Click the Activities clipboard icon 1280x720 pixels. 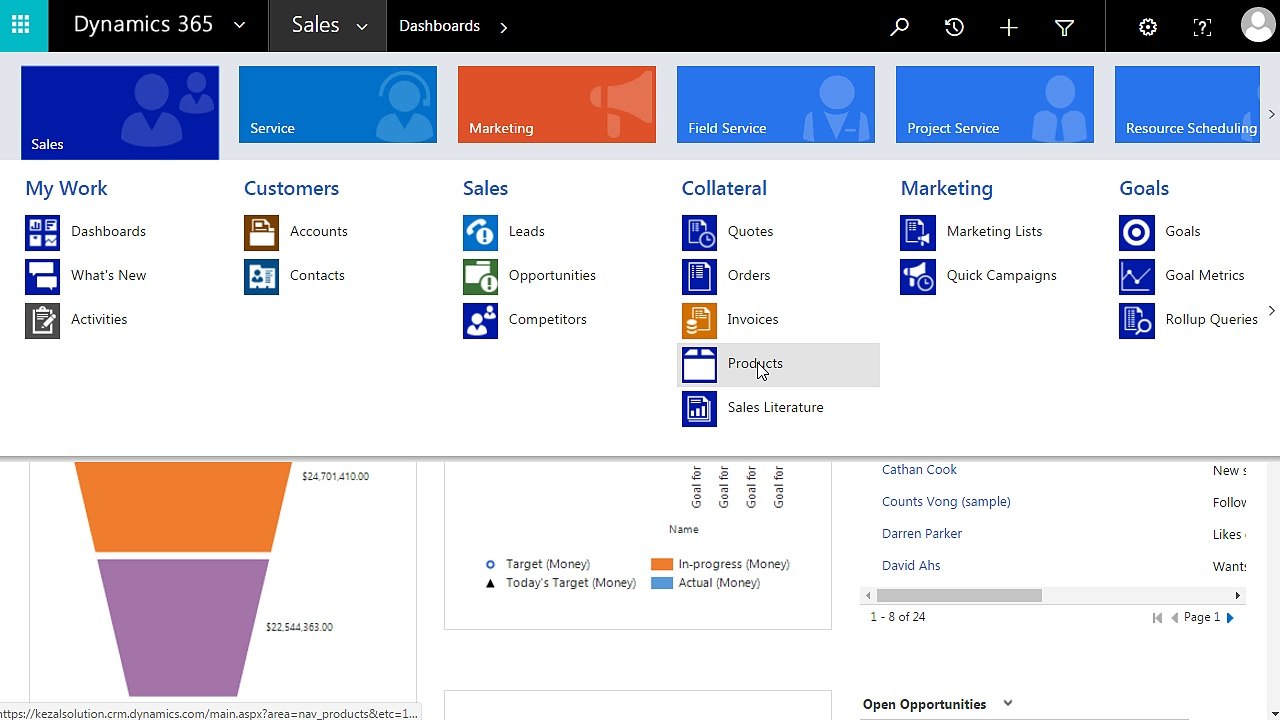click(x=42, y=320)
